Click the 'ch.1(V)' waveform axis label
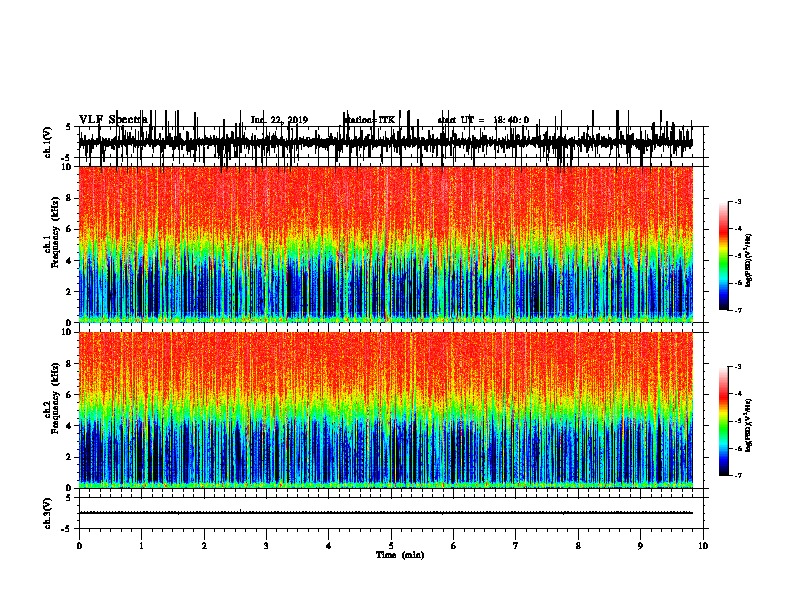The height and width of the screenshot is (612, 792). pos(47,142)
